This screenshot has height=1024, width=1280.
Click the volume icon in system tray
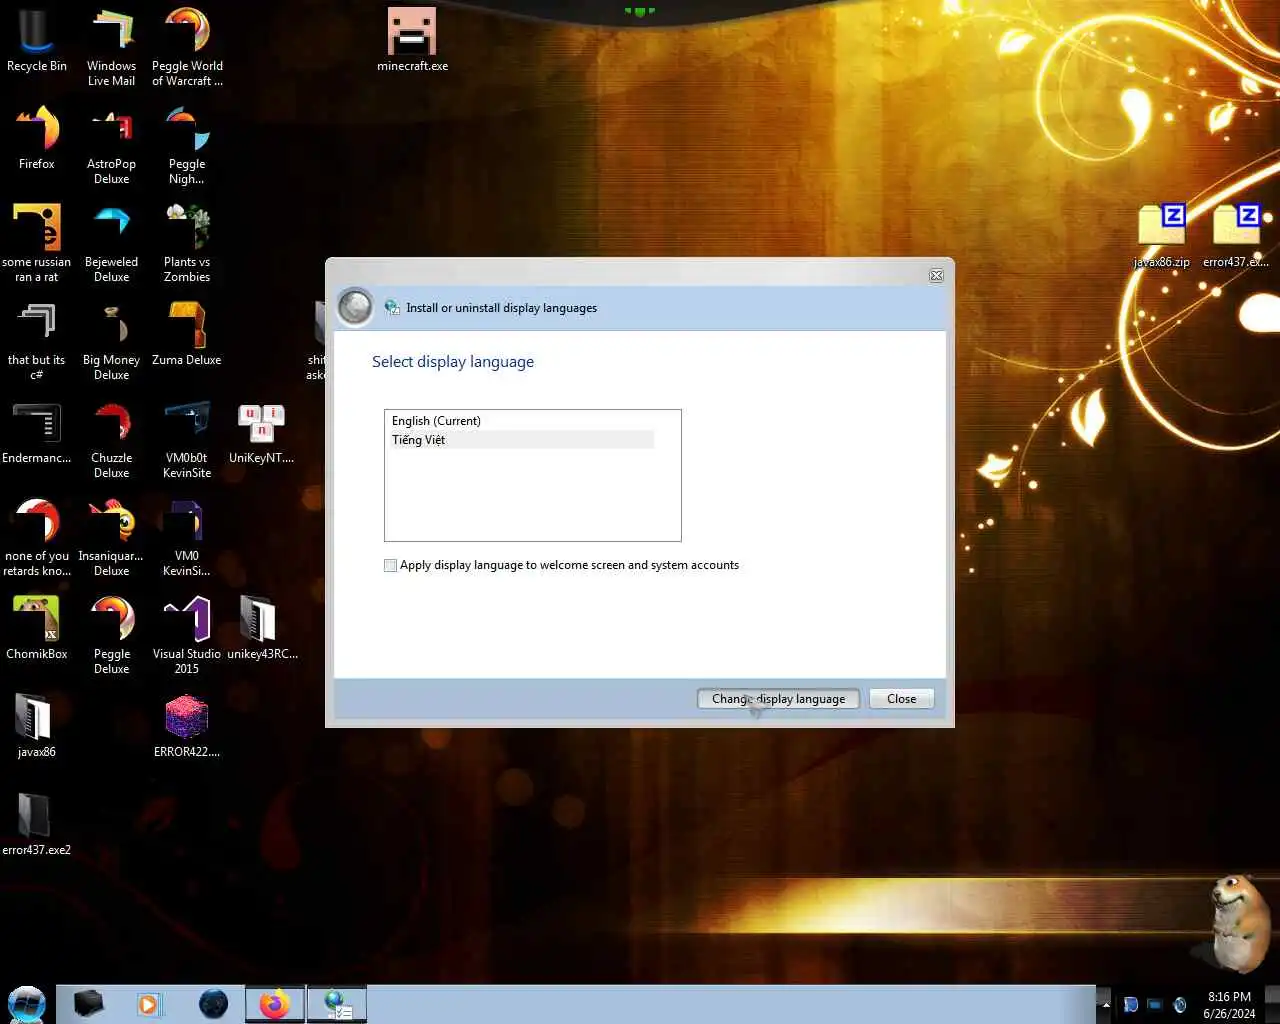(1179, 1005)
